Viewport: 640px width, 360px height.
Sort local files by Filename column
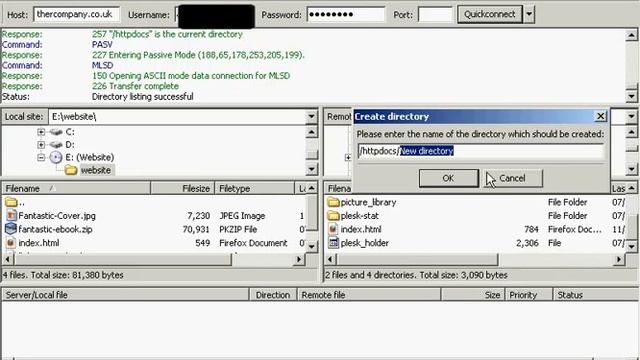(x=77, y=188)
